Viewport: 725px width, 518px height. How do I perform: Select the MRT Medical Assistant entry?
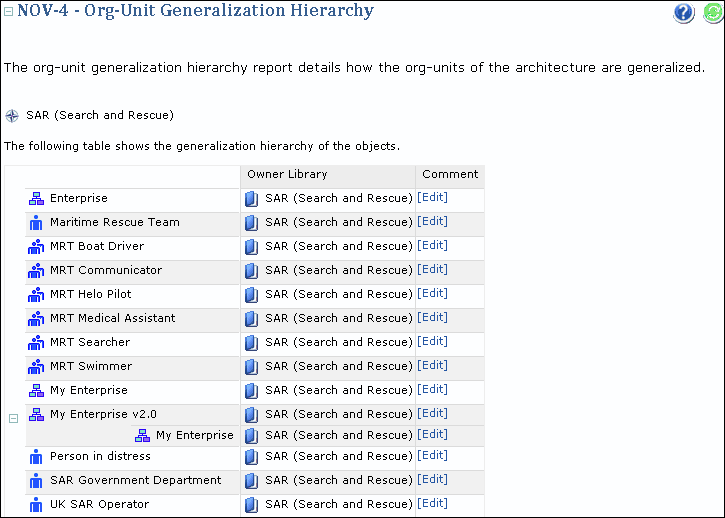[112, 318]
